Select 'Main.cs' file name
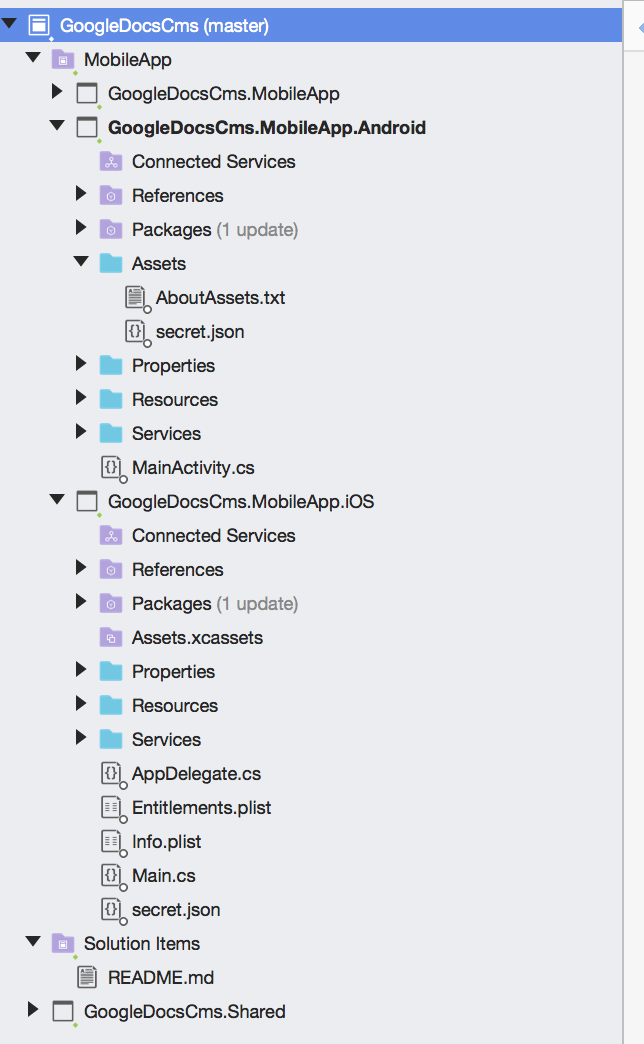This screenshot has height=1044, width=644. tap(164, 876)
